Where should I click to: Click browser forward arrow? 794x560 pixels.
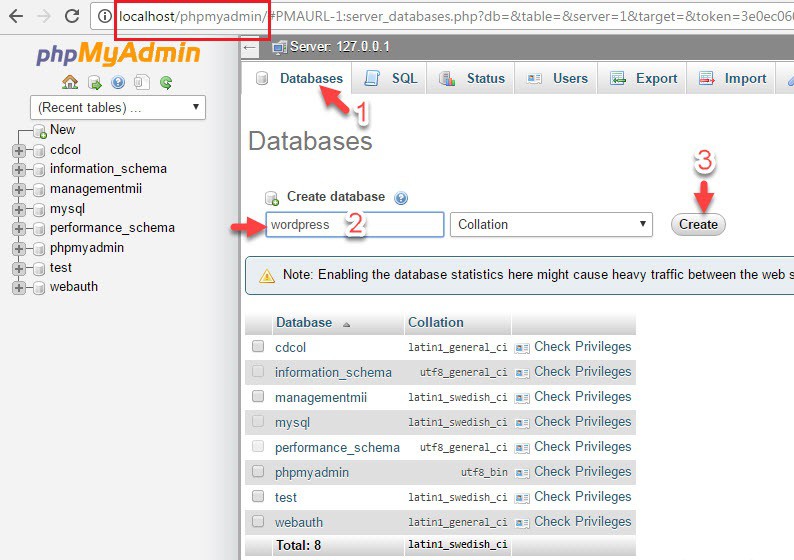45,16
